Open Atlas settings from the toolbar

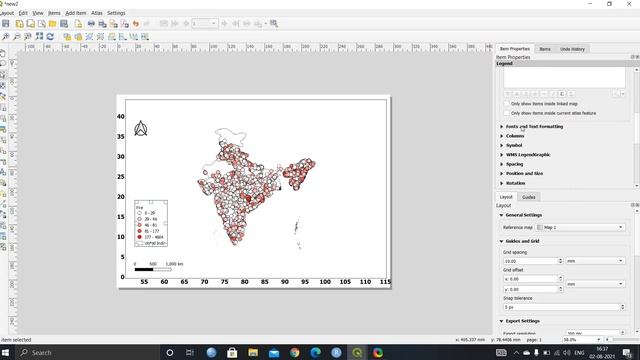274,24
